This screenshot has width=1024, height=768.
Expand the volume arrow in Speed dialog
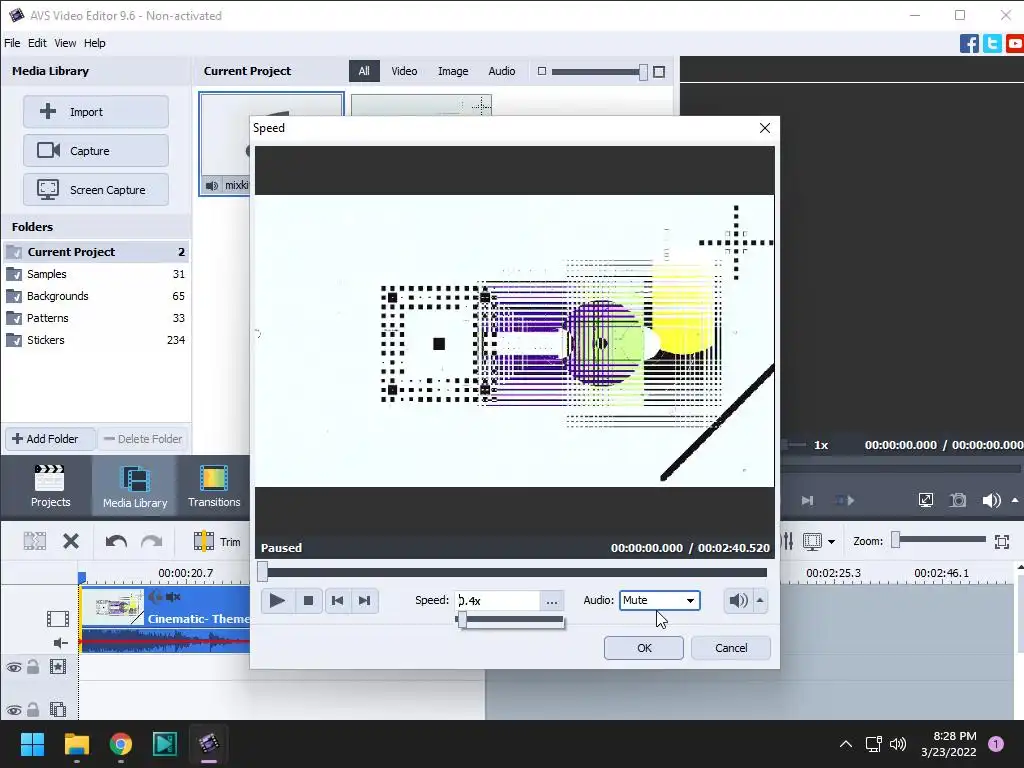click(760, 600)
